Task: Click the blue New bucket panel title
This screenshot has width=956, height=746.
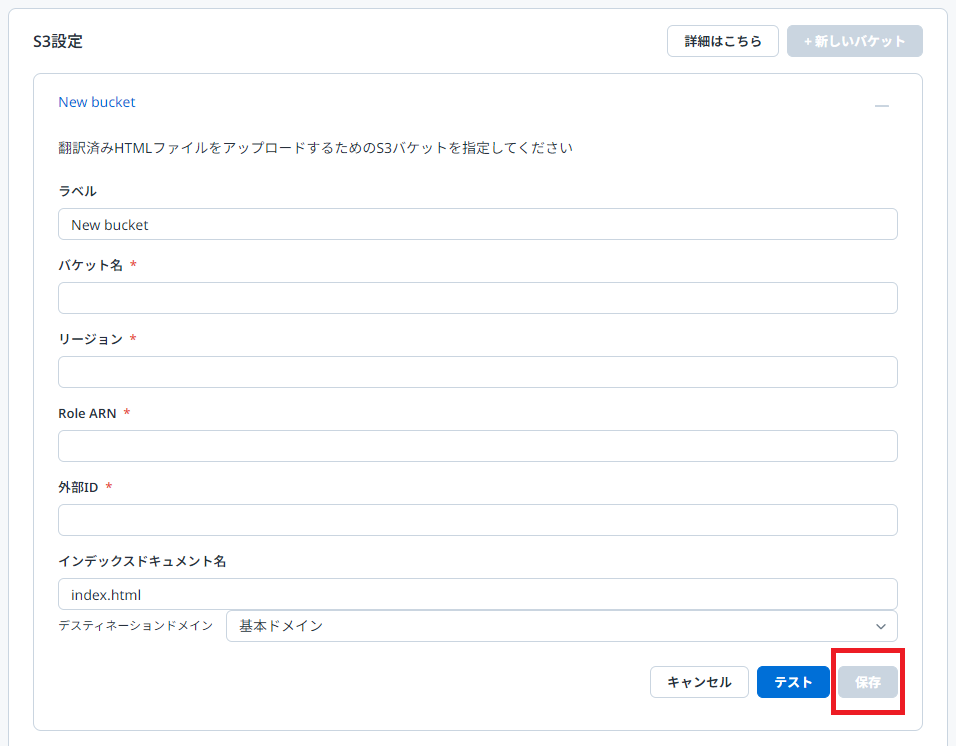Action: pyautogui.click(x=97, y=102)
